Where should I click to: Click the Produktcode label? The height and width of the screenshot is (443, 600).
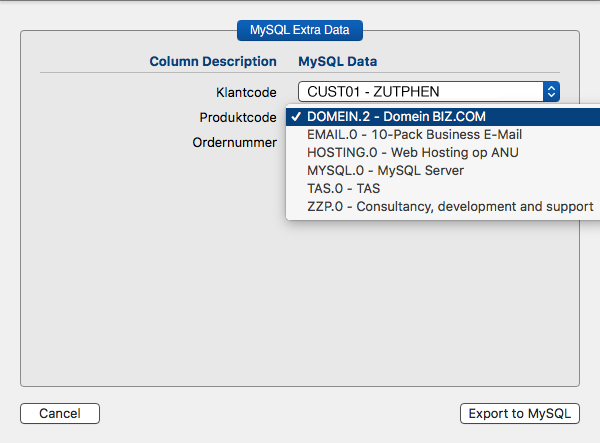coord(238,117)
